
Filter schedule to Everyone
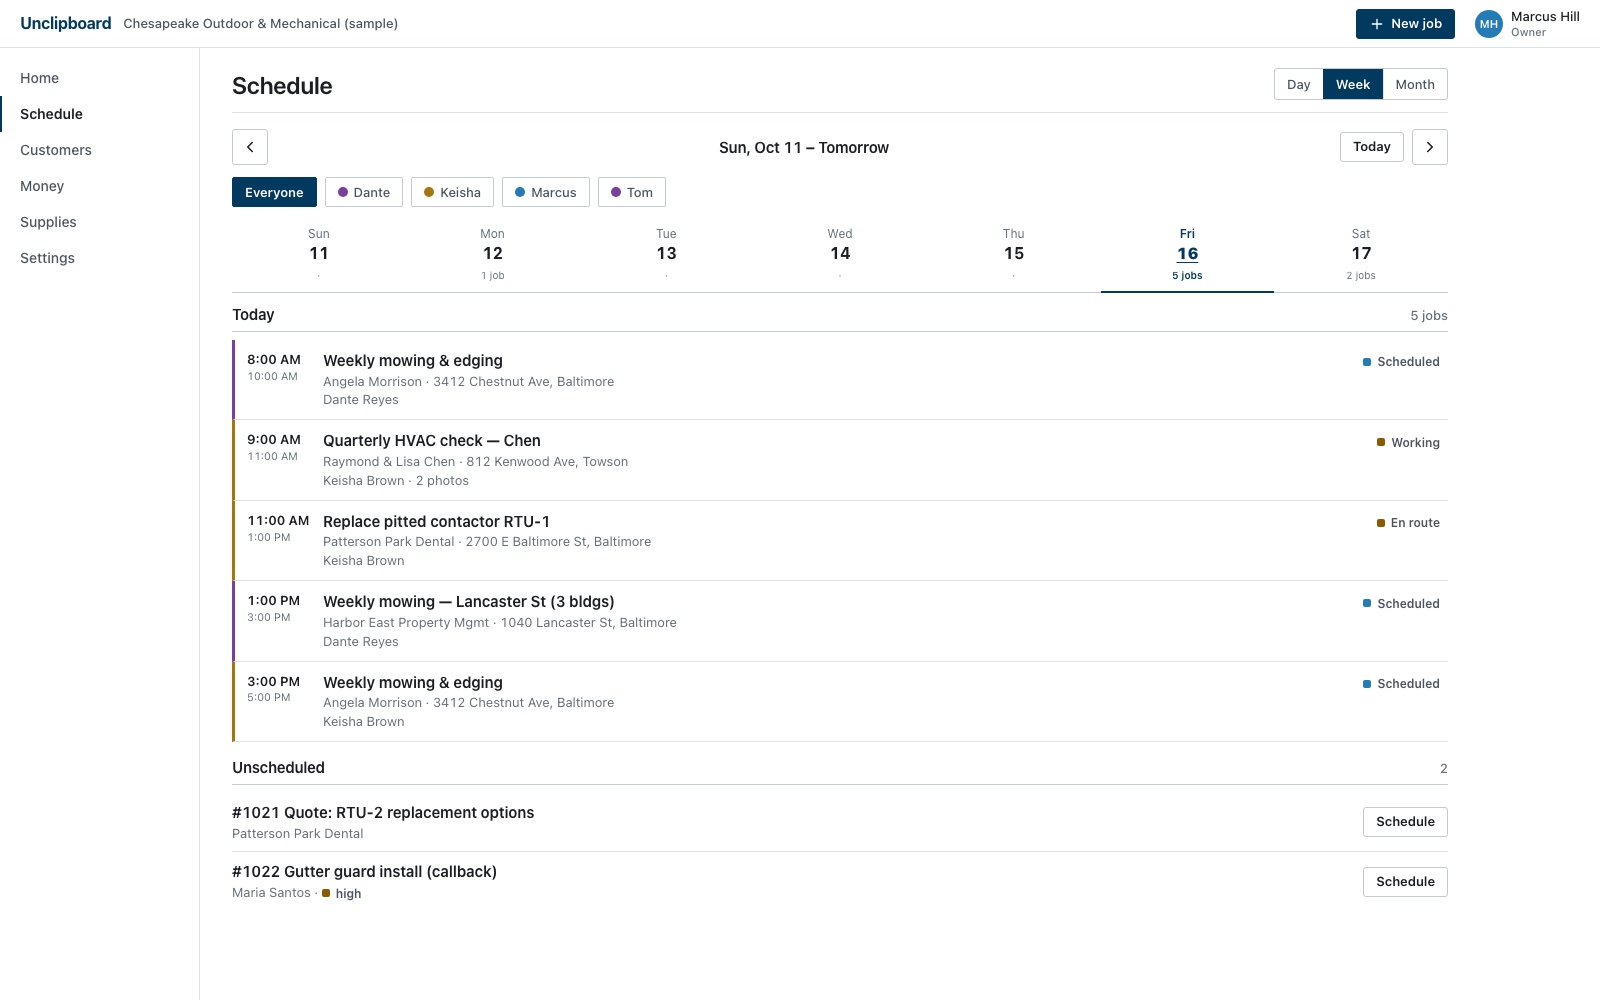[274, 192]
